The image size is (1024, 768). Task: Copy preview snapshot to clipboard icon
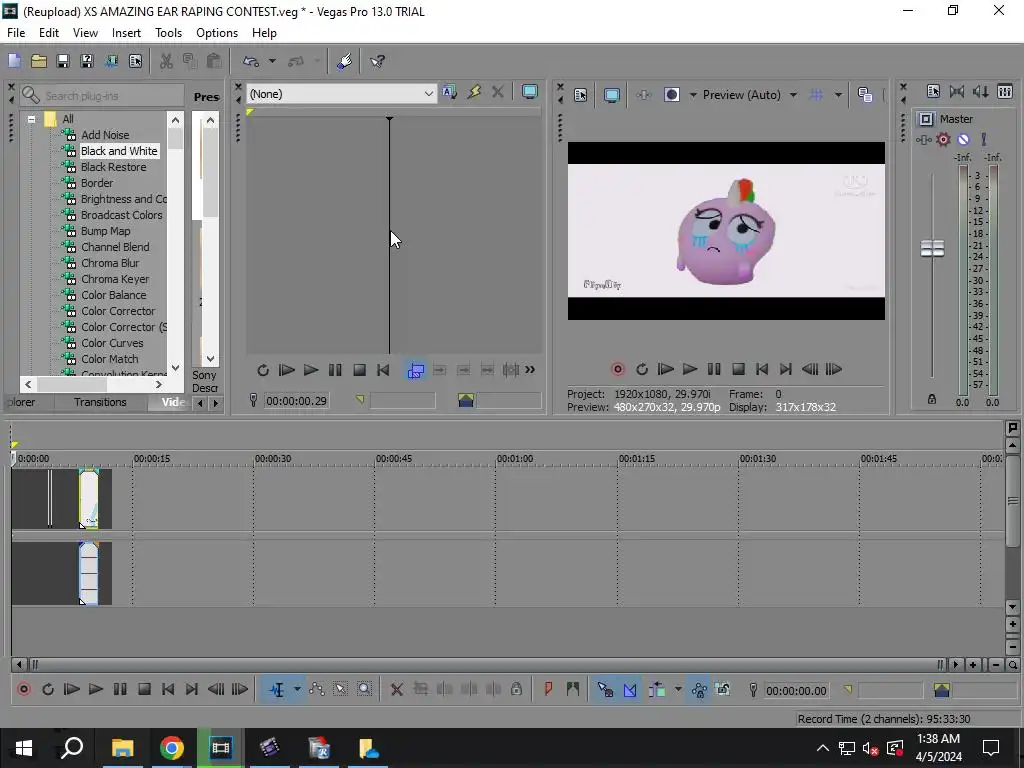(865, 95)
